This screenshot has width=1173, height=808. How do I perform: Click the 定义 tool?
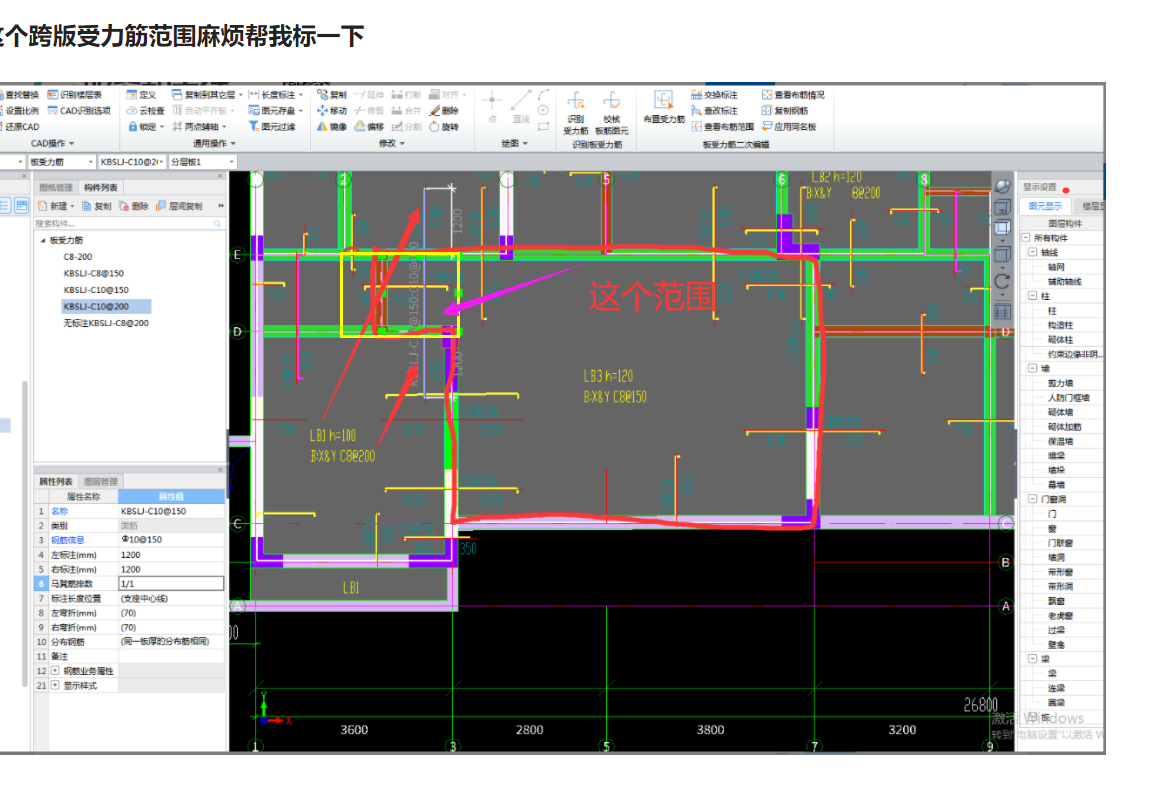tap(141, 95)
